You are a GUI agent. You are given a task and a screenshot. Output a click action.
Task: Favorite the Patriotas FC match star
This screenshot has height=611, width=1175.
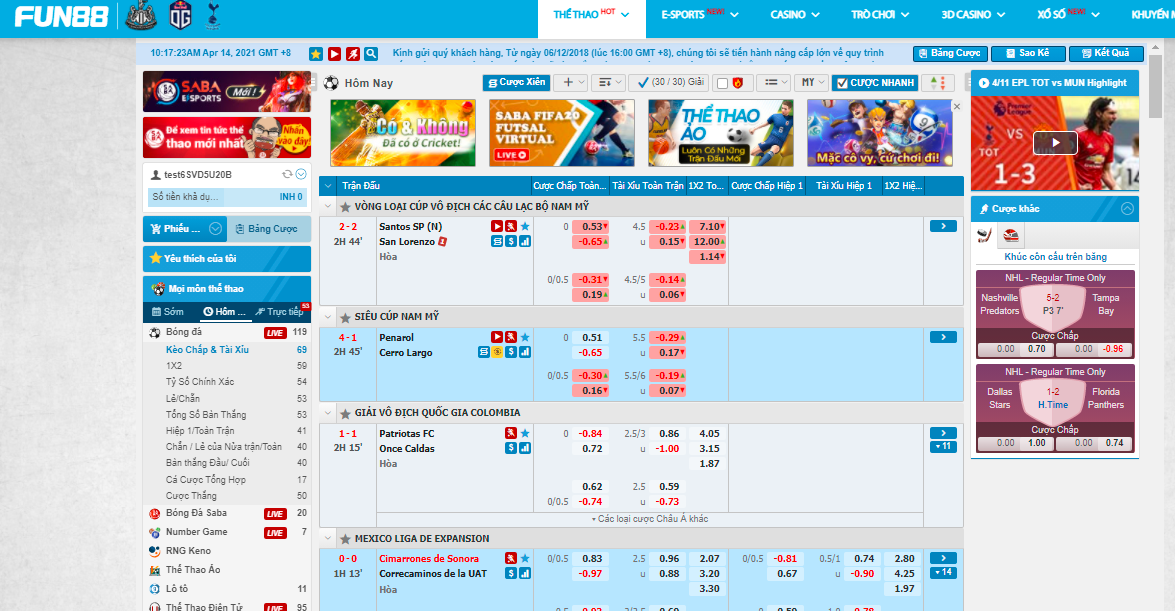[x=525, y=433]
